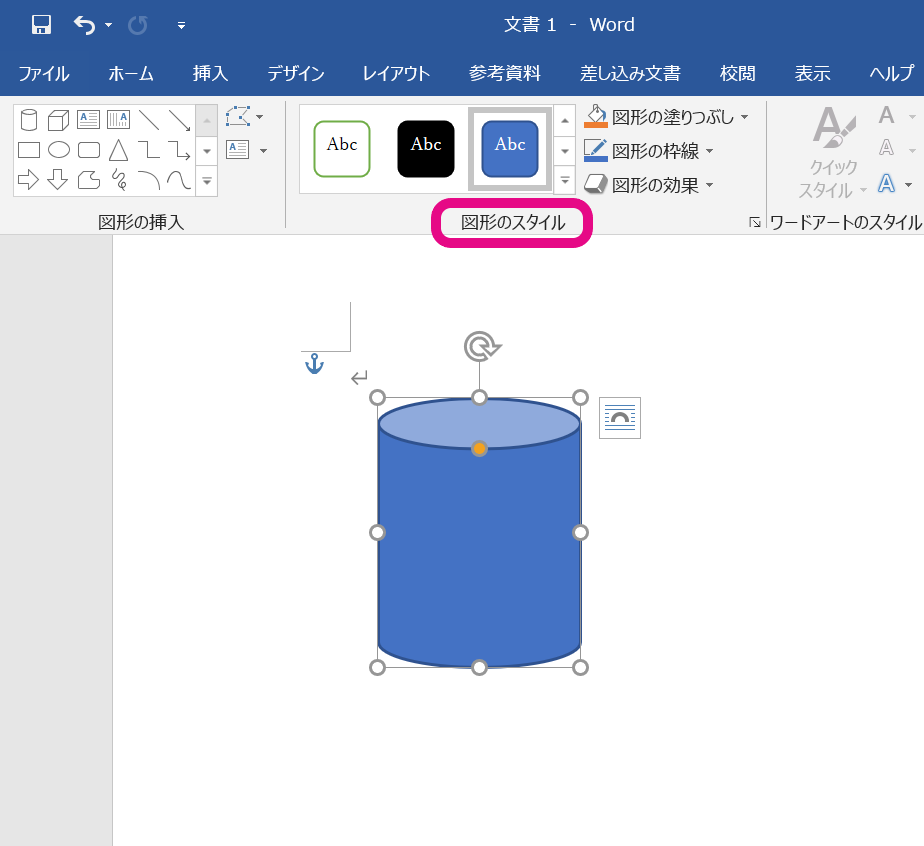Choose the right arrow shape
The height and width of the screenshot is (846, 924).
(29, 180)
